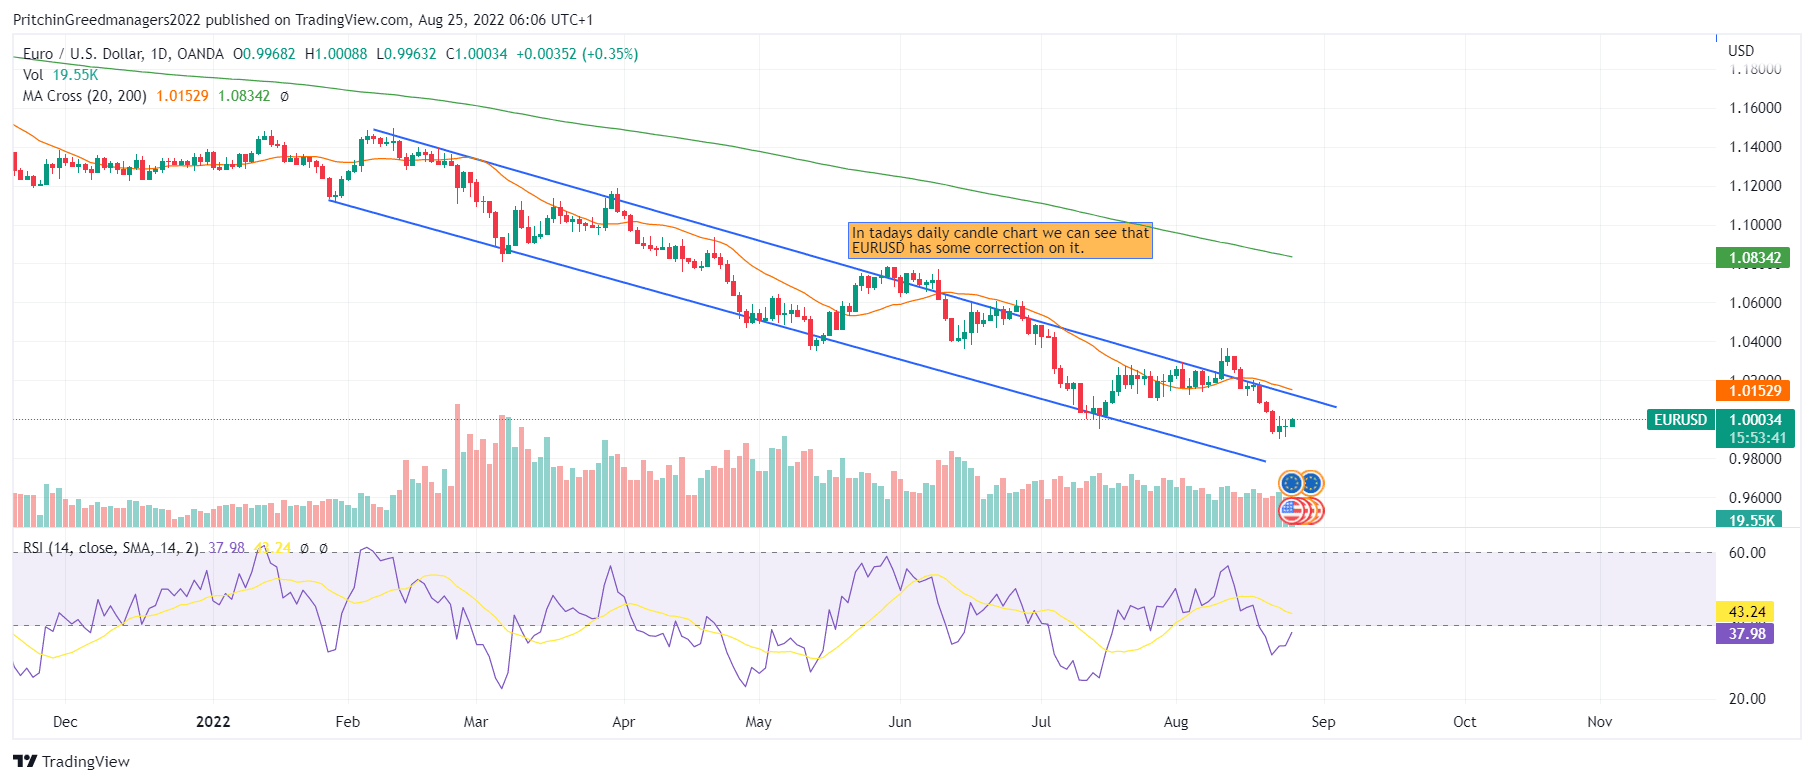
Task: Click the Oct label on time axis
Action: click(x=1464, y=722)
